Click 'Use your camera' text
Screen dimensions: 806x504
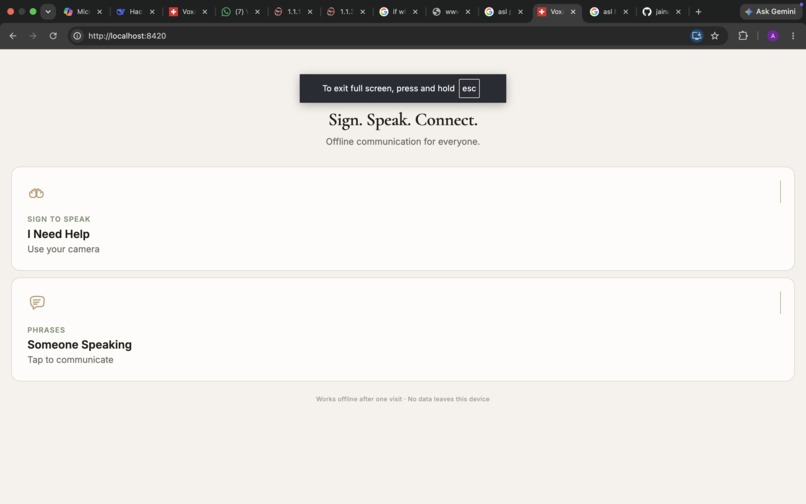pyautogui.click(x=63, y=249)
